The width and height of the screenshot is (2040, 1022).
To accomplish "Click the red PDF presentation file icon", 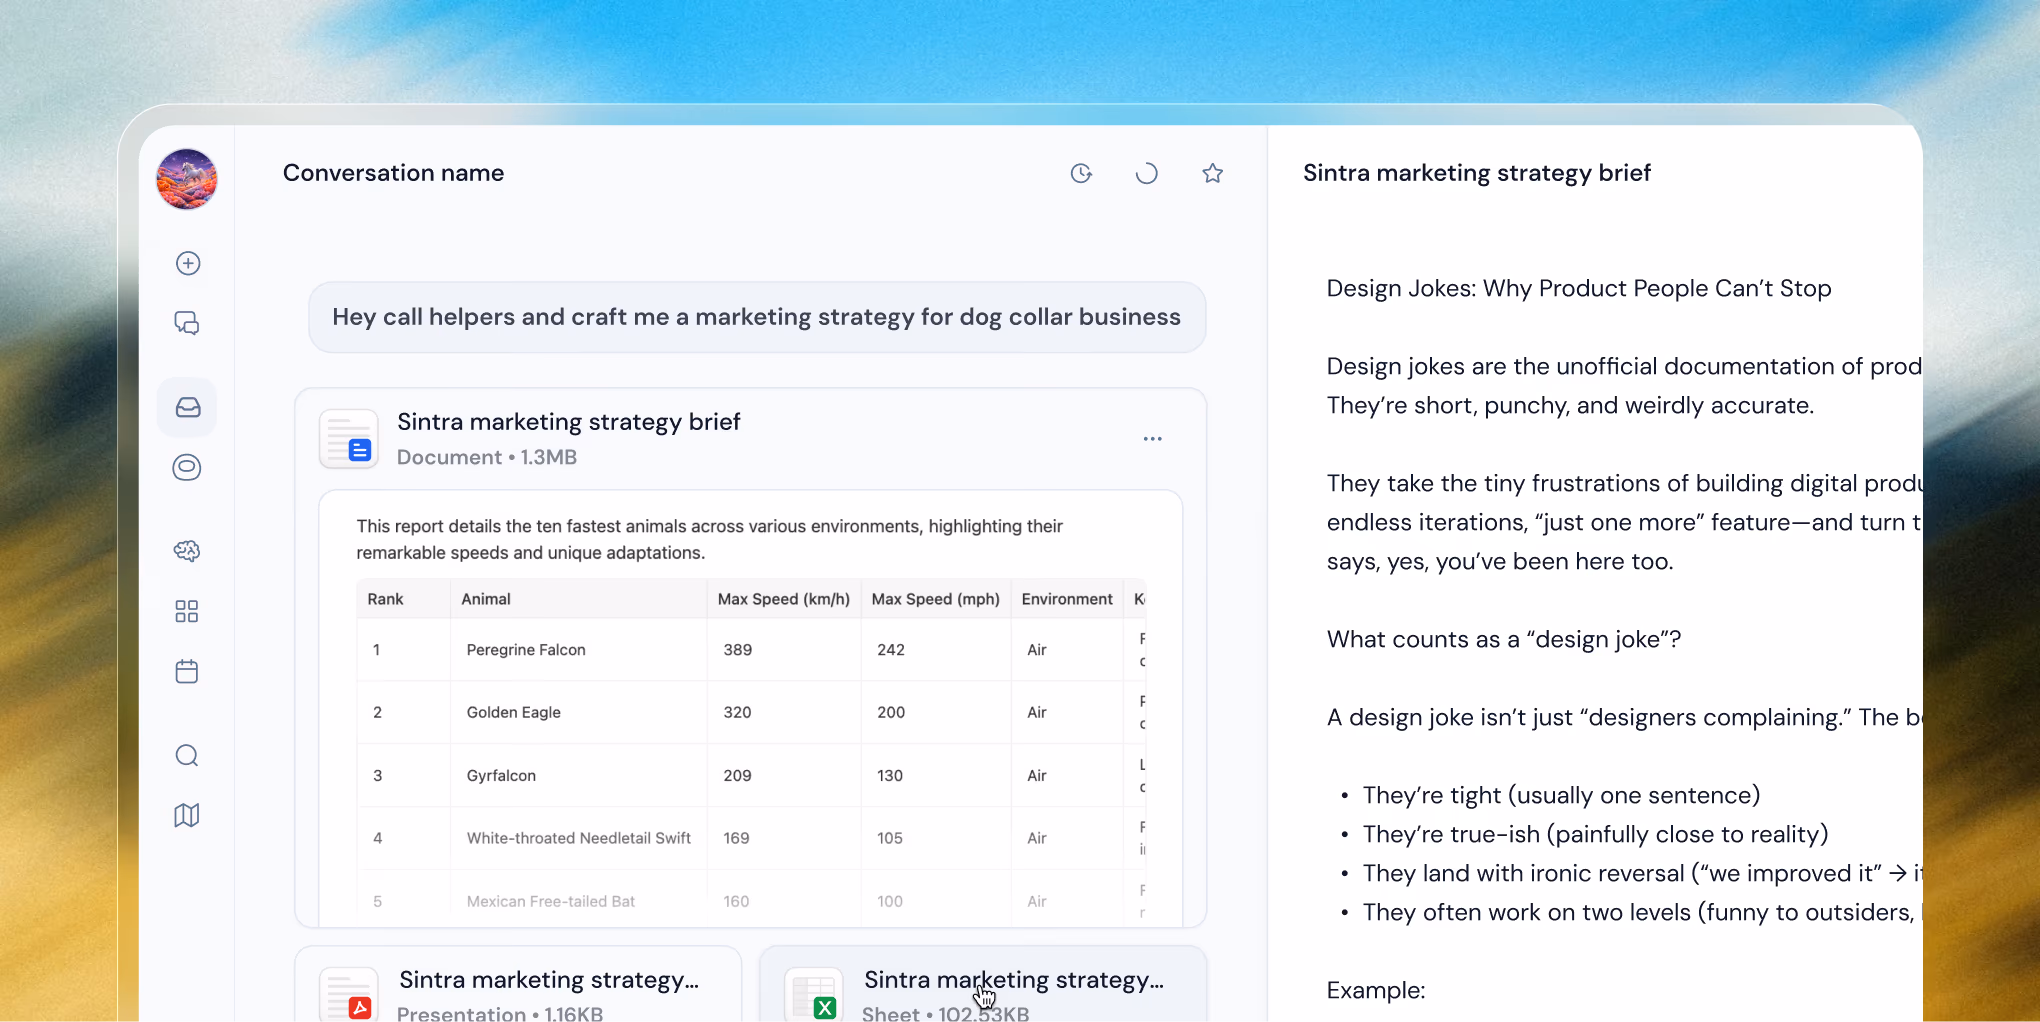I will (349, 994).
